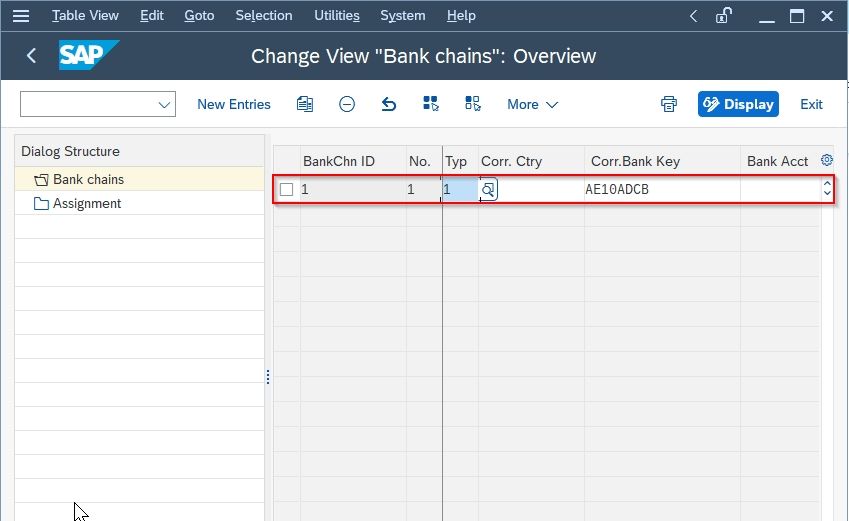Image resolution: width=849 pixels, height=521 pixels.
Task: Click the lock session icon
Action: tap(723, 16)
